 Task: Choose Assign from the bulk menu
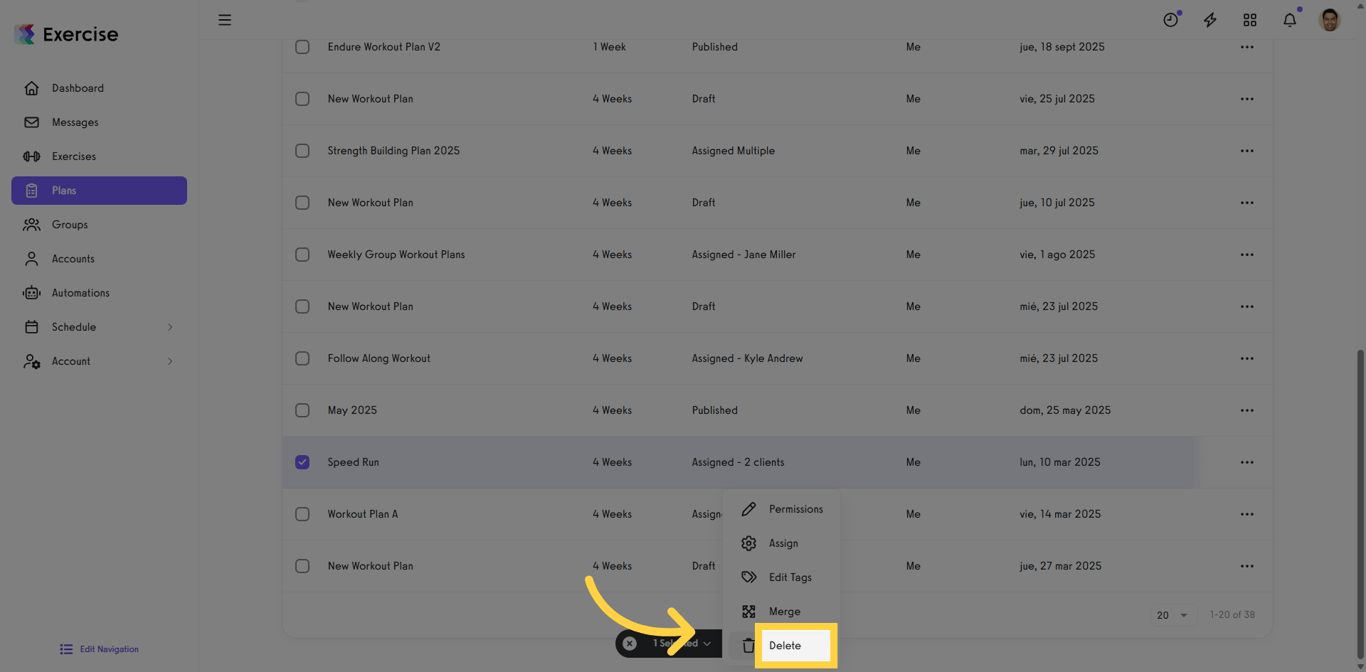(782, 543)
